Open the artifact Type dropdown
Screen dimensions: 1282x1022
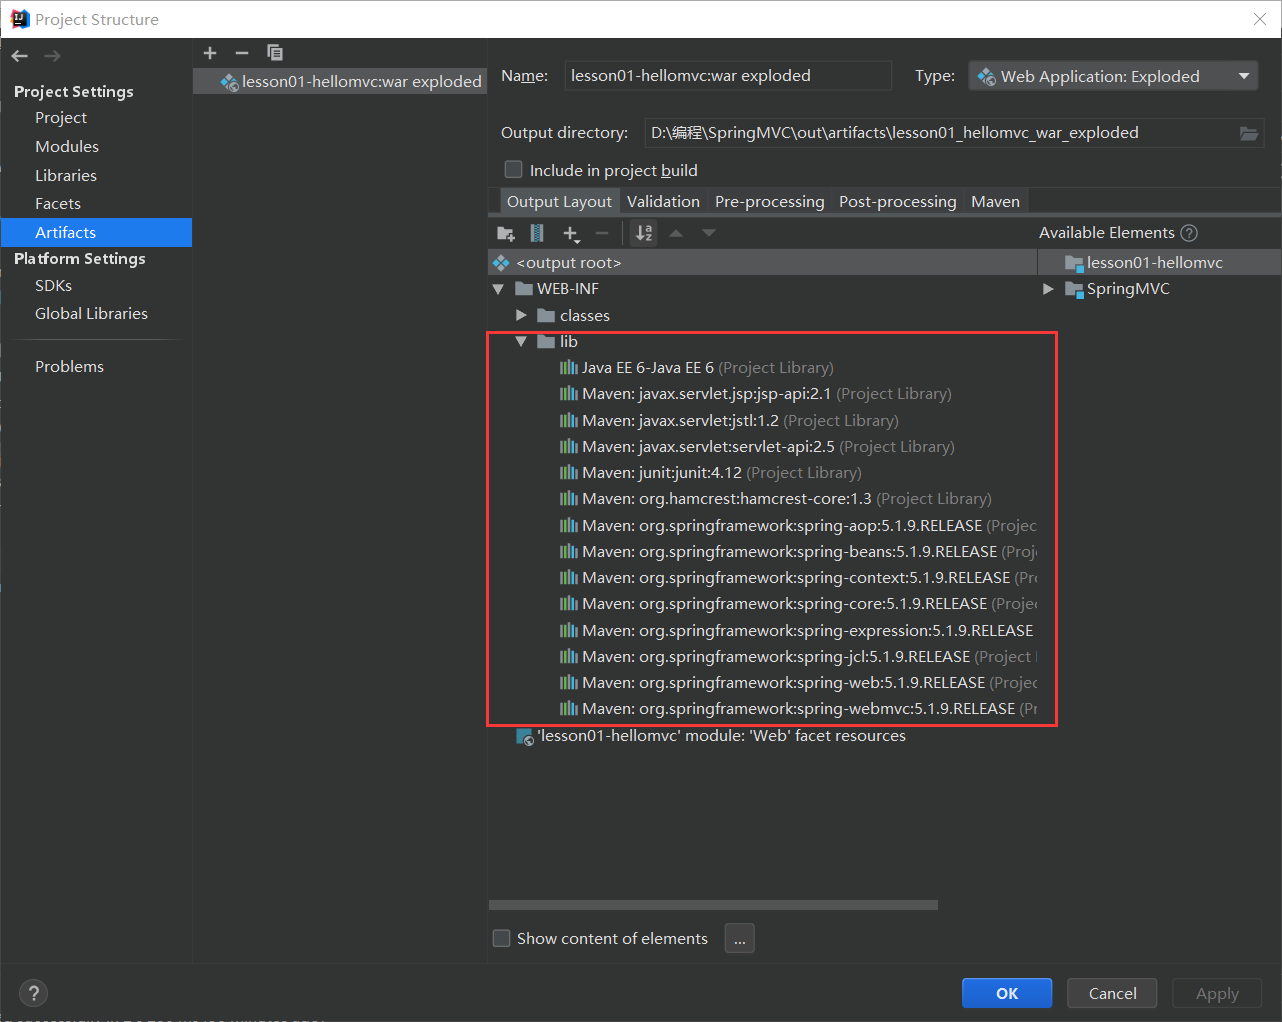coord(1113,76)
